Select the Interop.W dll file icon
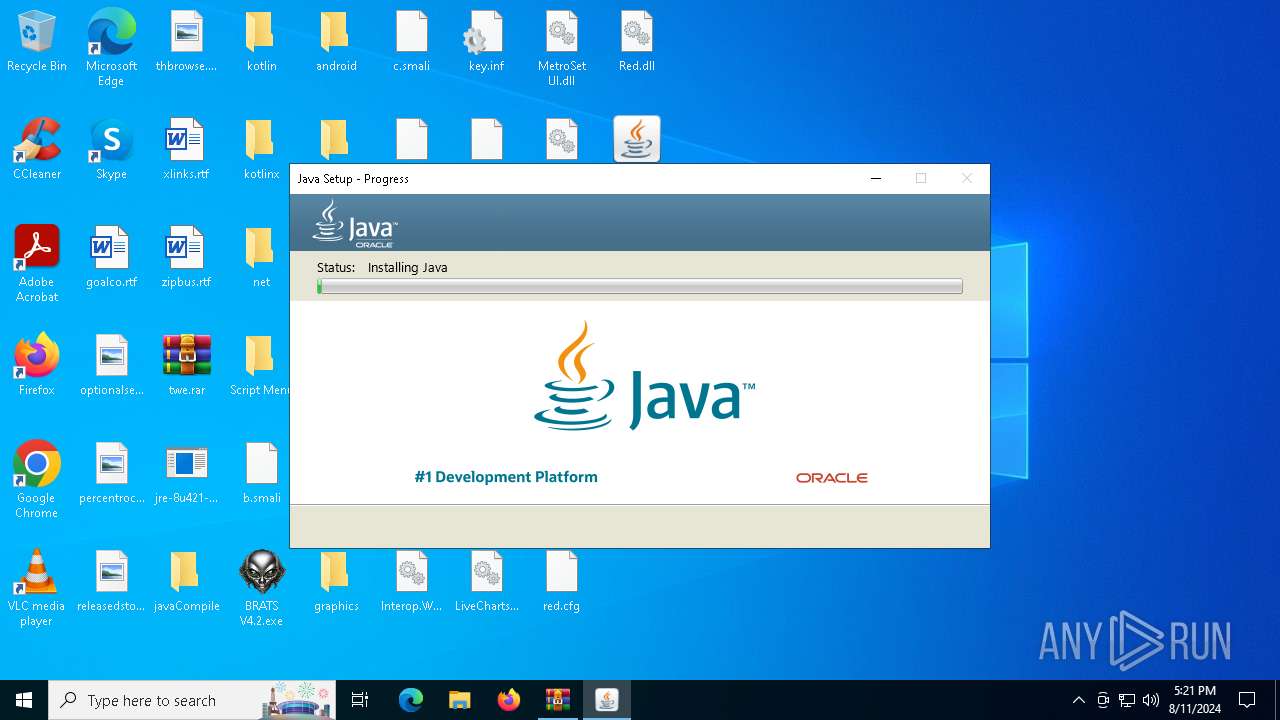1280x720 pixels. [411, 582]
